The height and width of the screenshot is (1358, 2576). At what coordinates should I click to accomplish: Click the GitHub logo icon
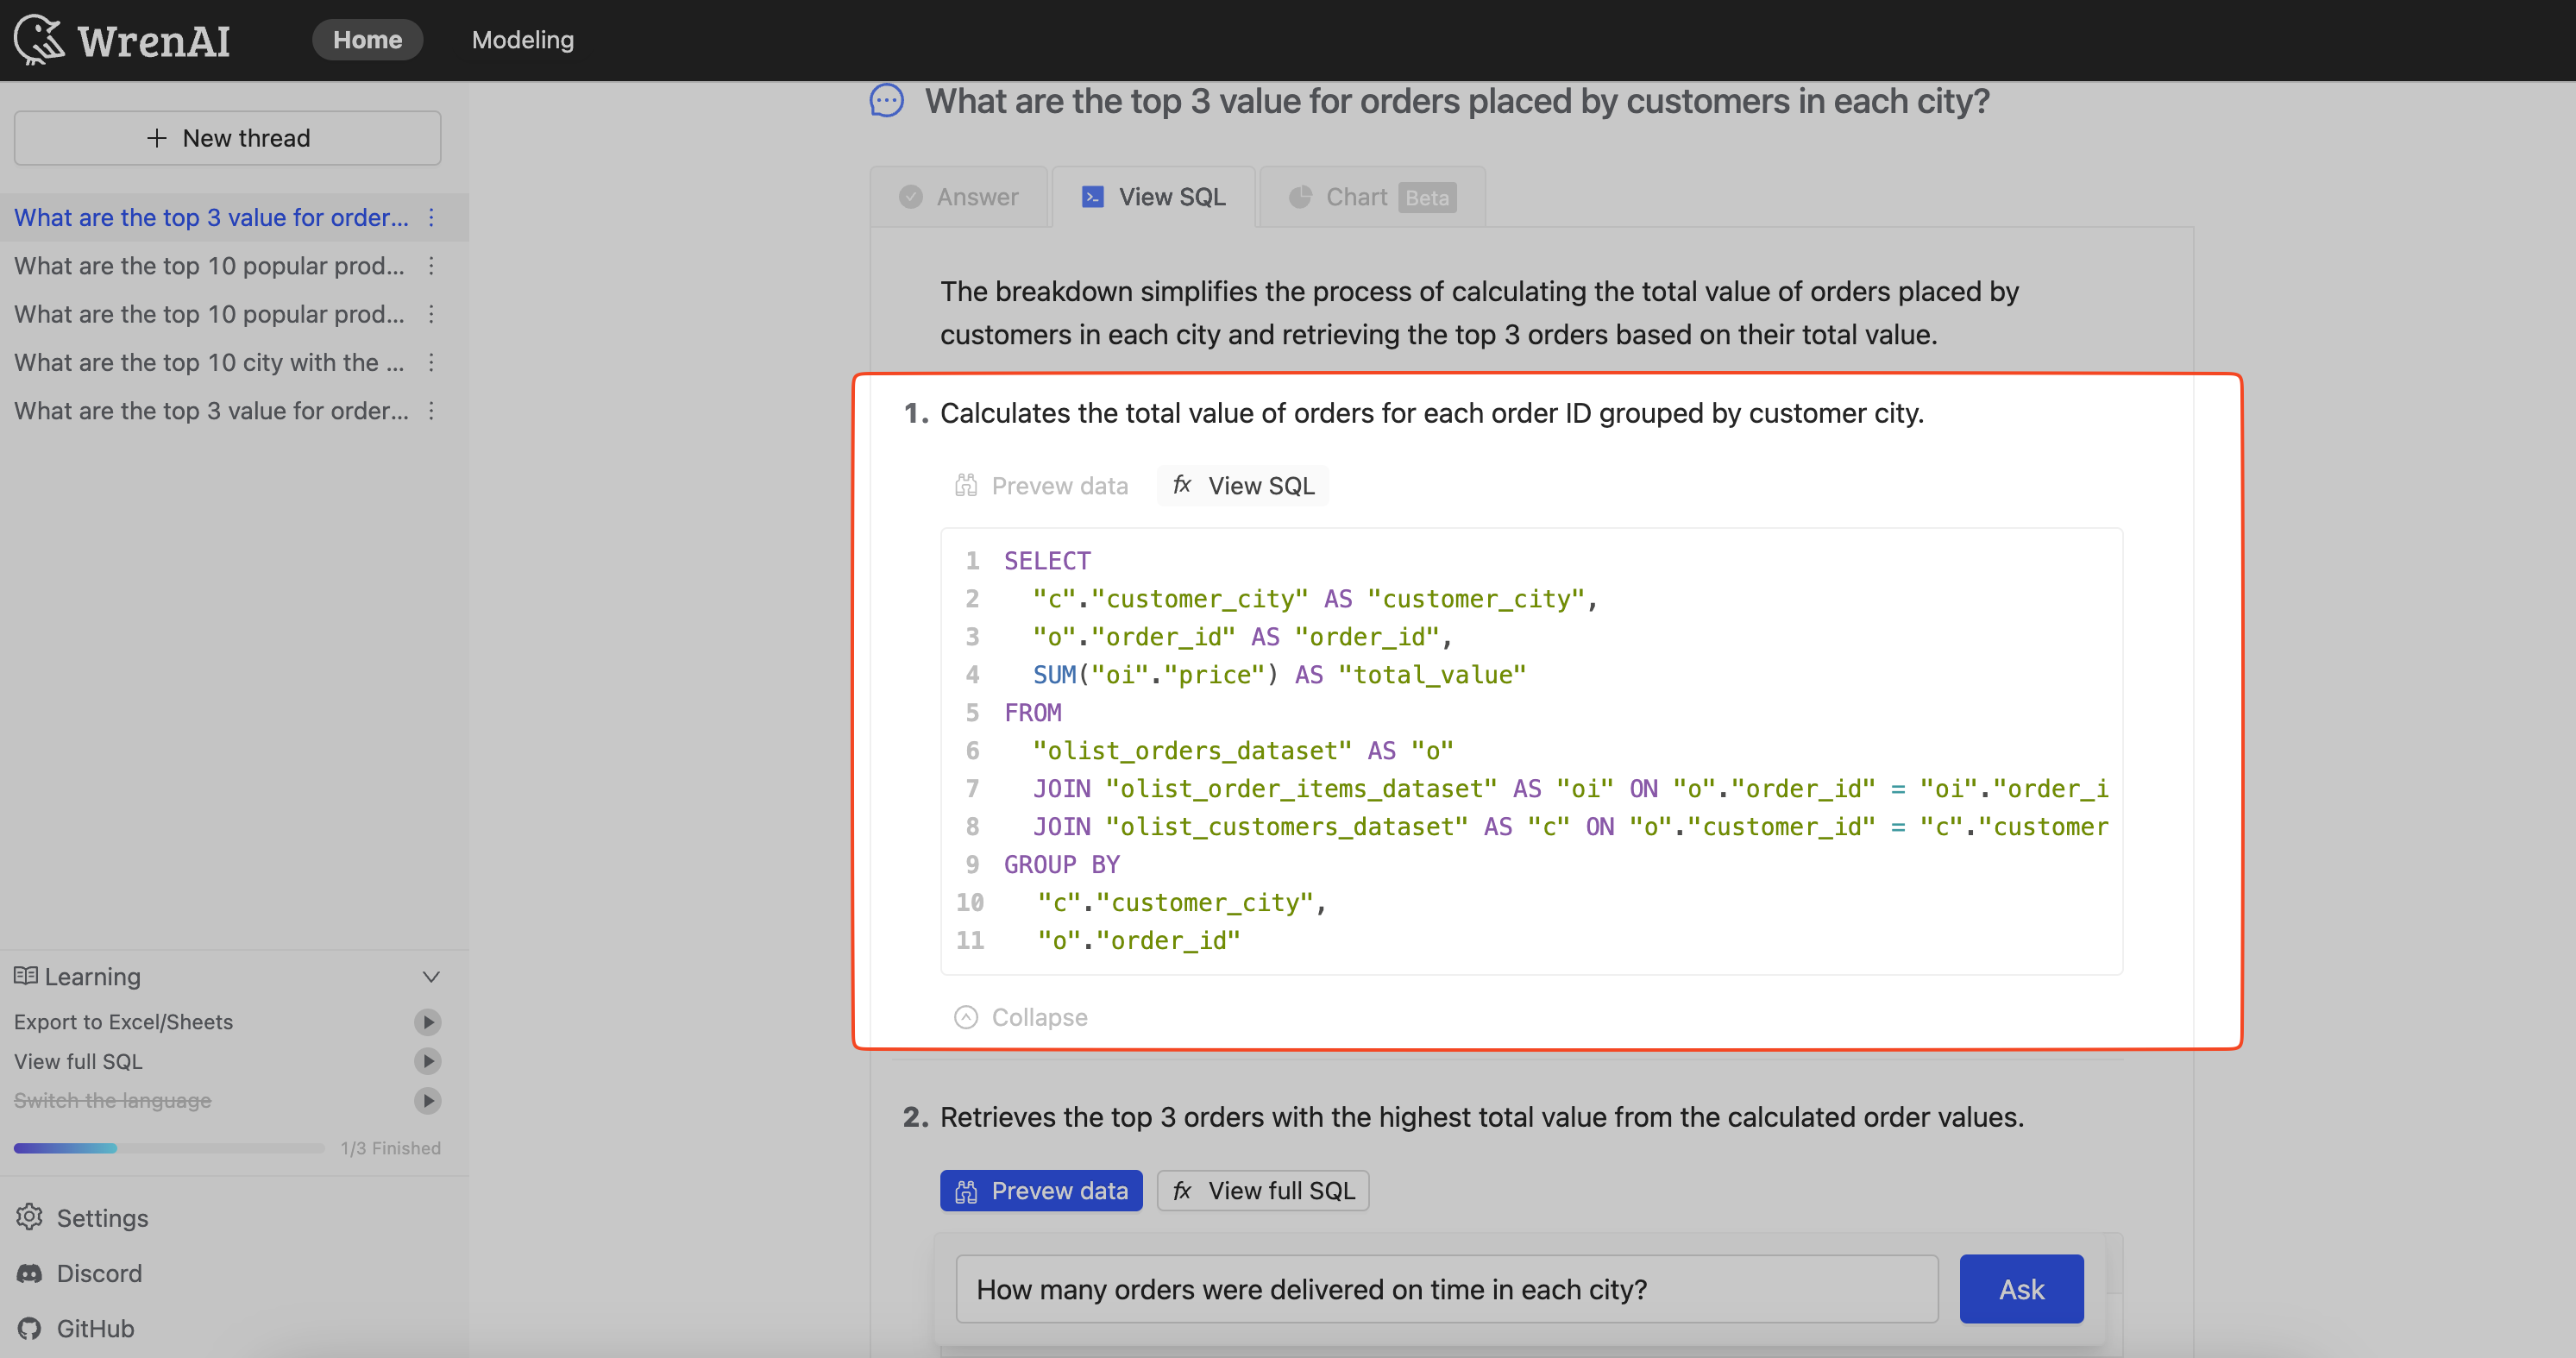30,1328
